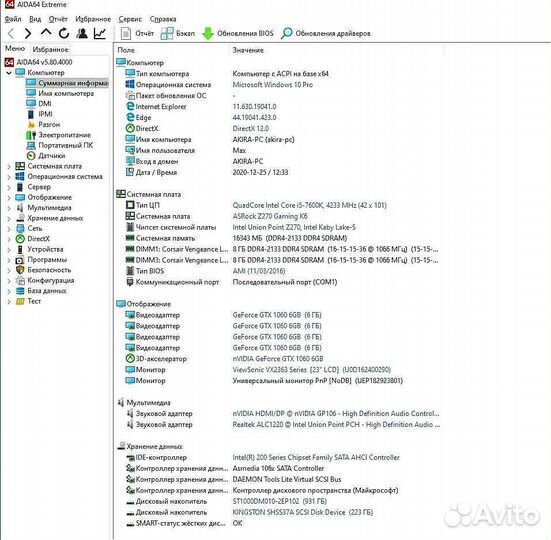Open Intel Union Point Z270 chipset link
The width and height of the screenshot is (551, 540).
[294, 227]
